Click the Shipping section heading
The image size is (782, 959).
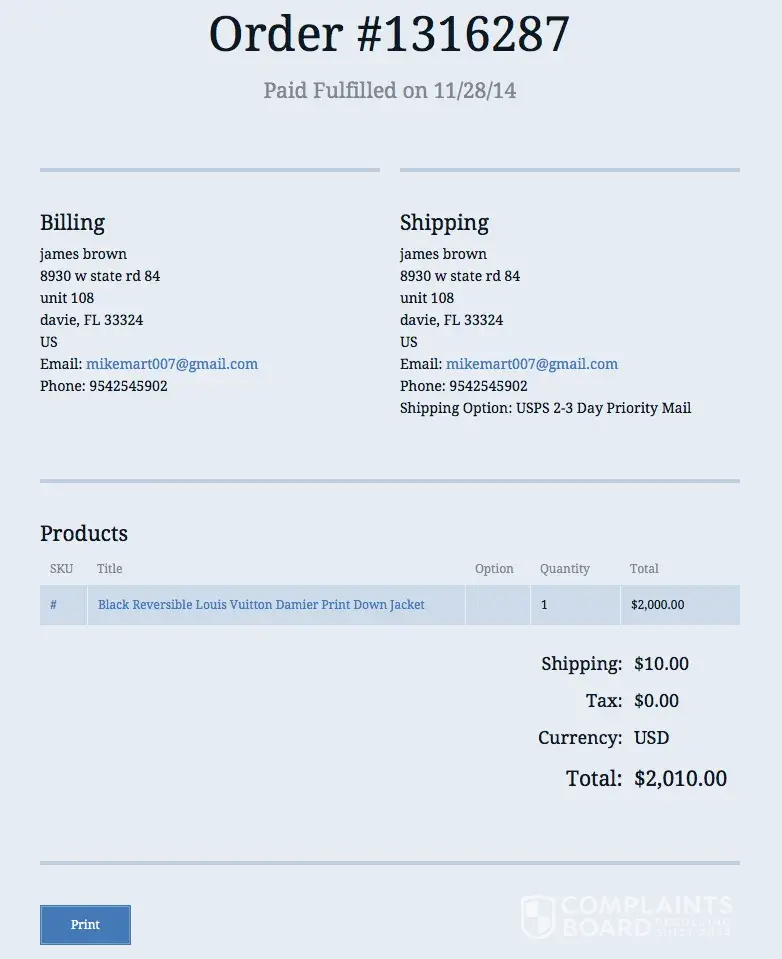[x=444, y=222]
